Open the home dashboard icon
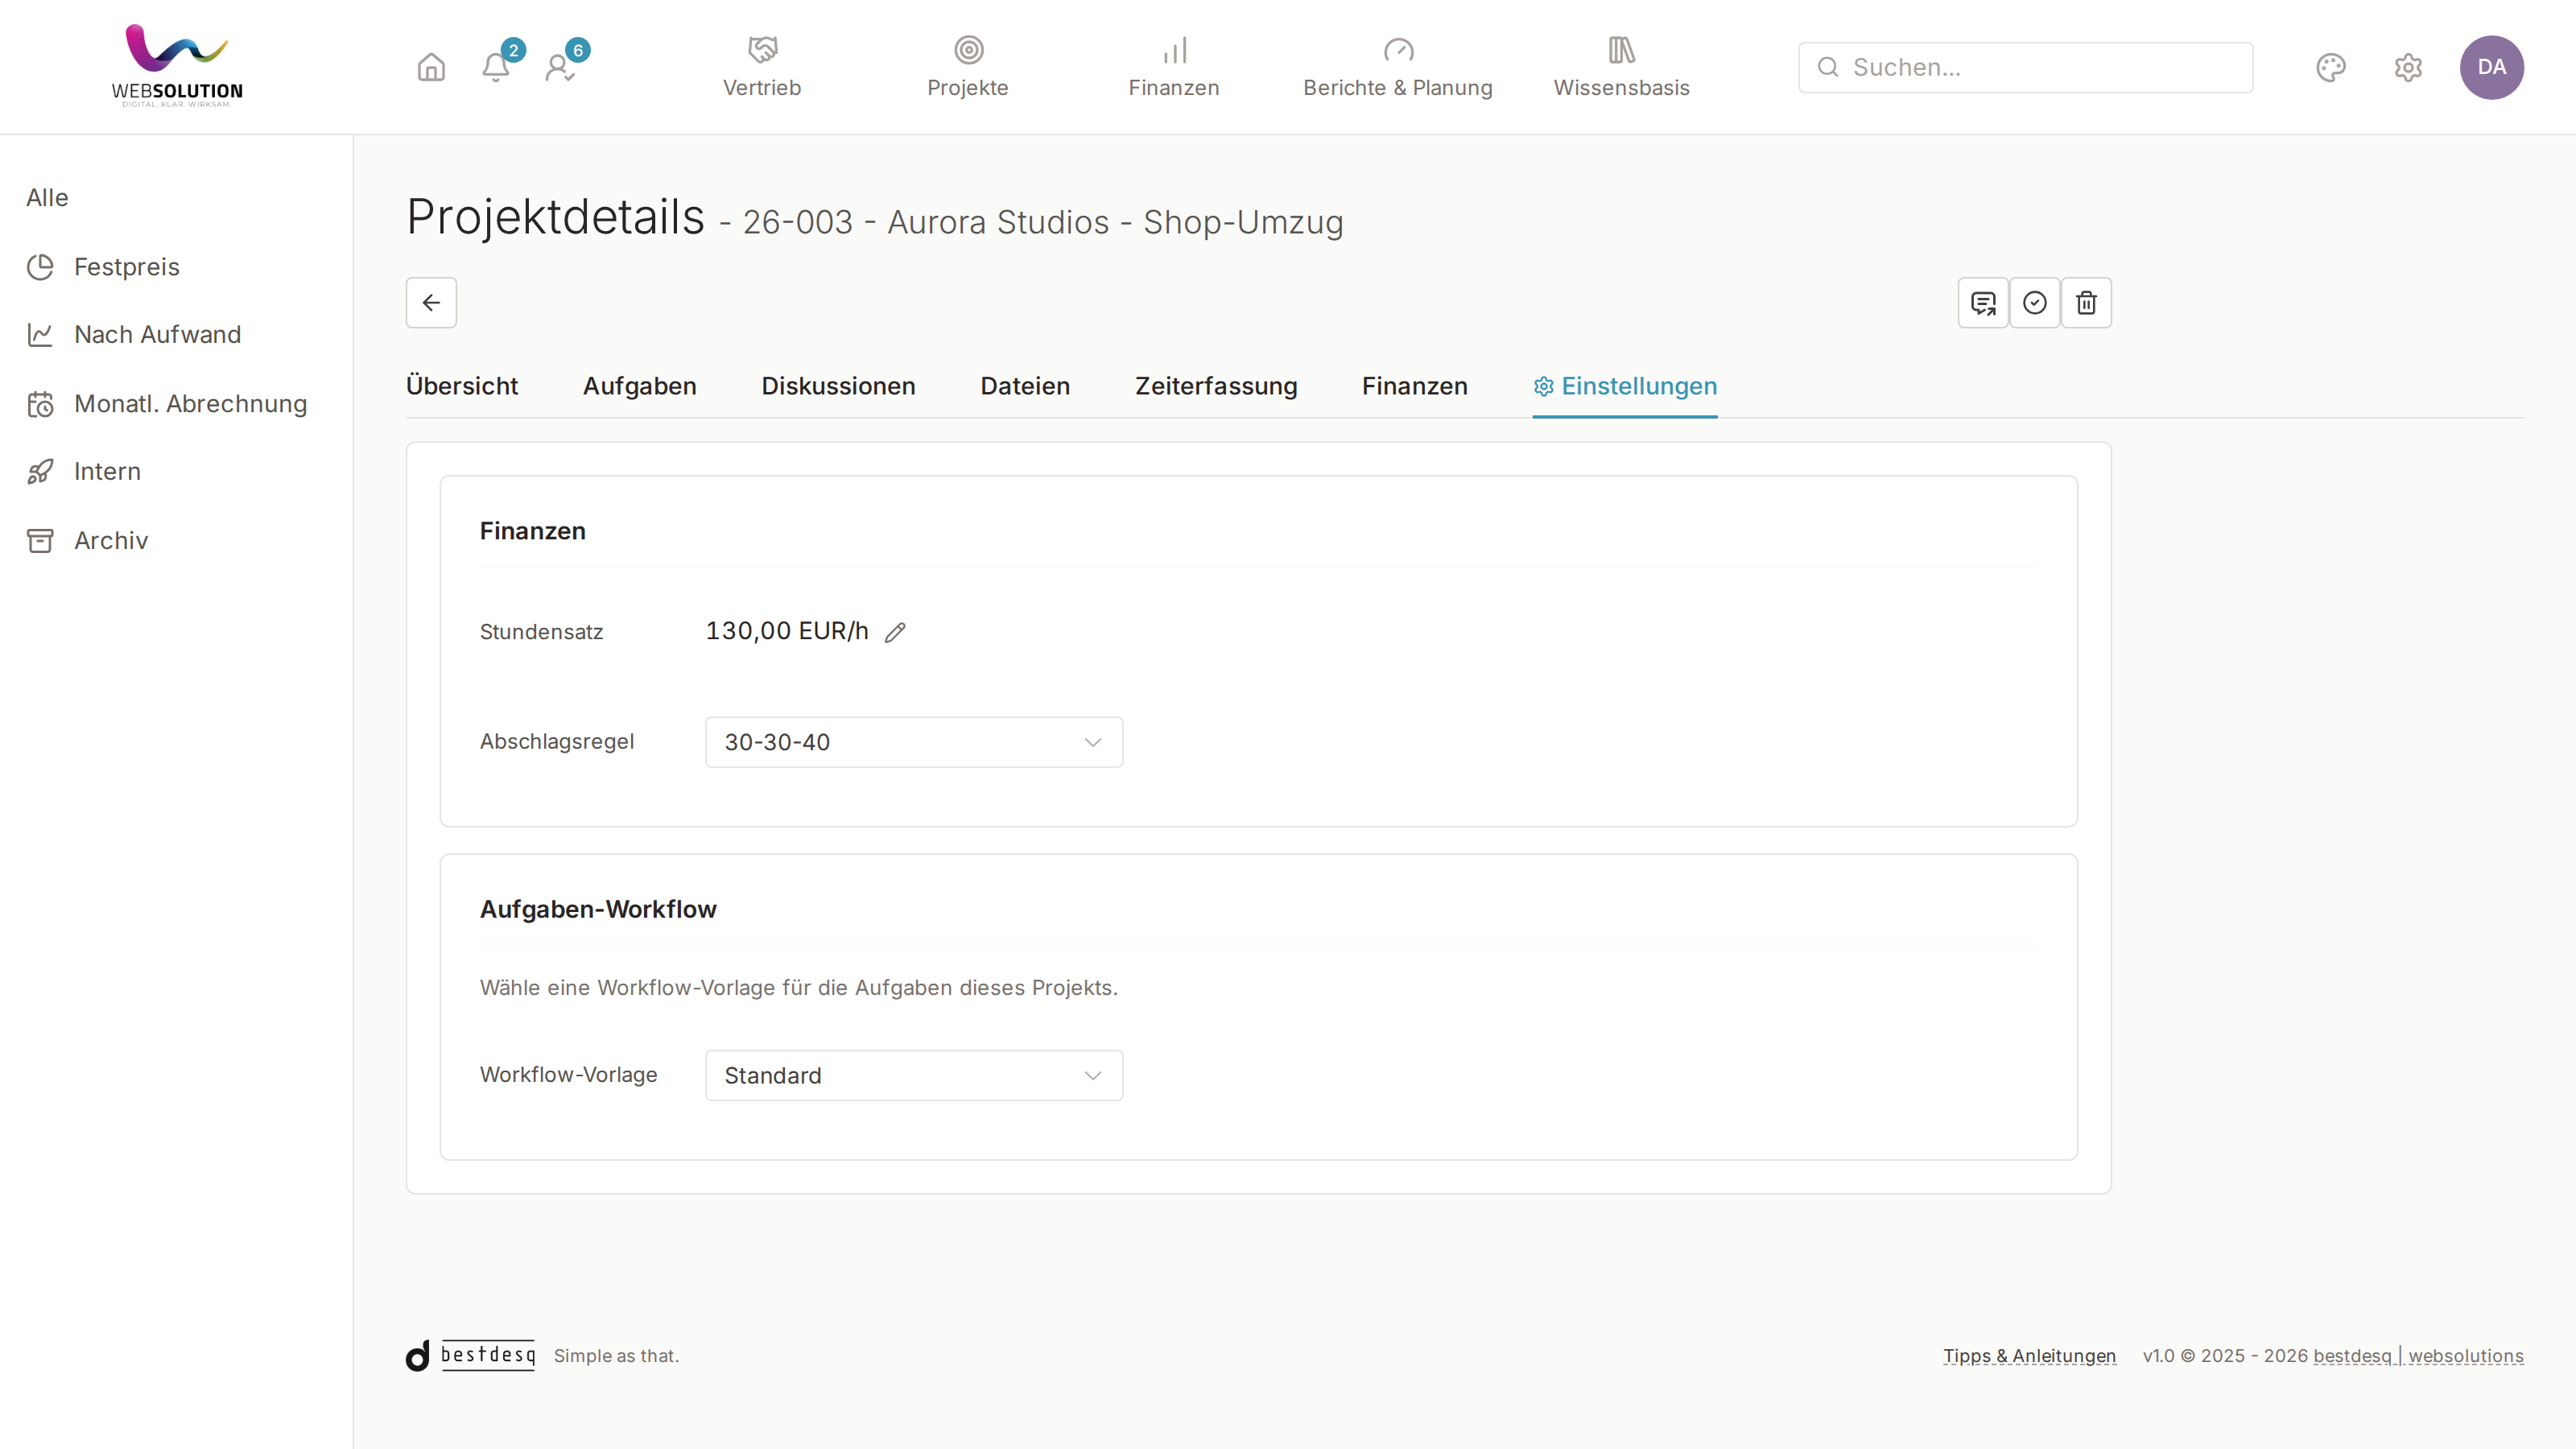 point(431,67)
